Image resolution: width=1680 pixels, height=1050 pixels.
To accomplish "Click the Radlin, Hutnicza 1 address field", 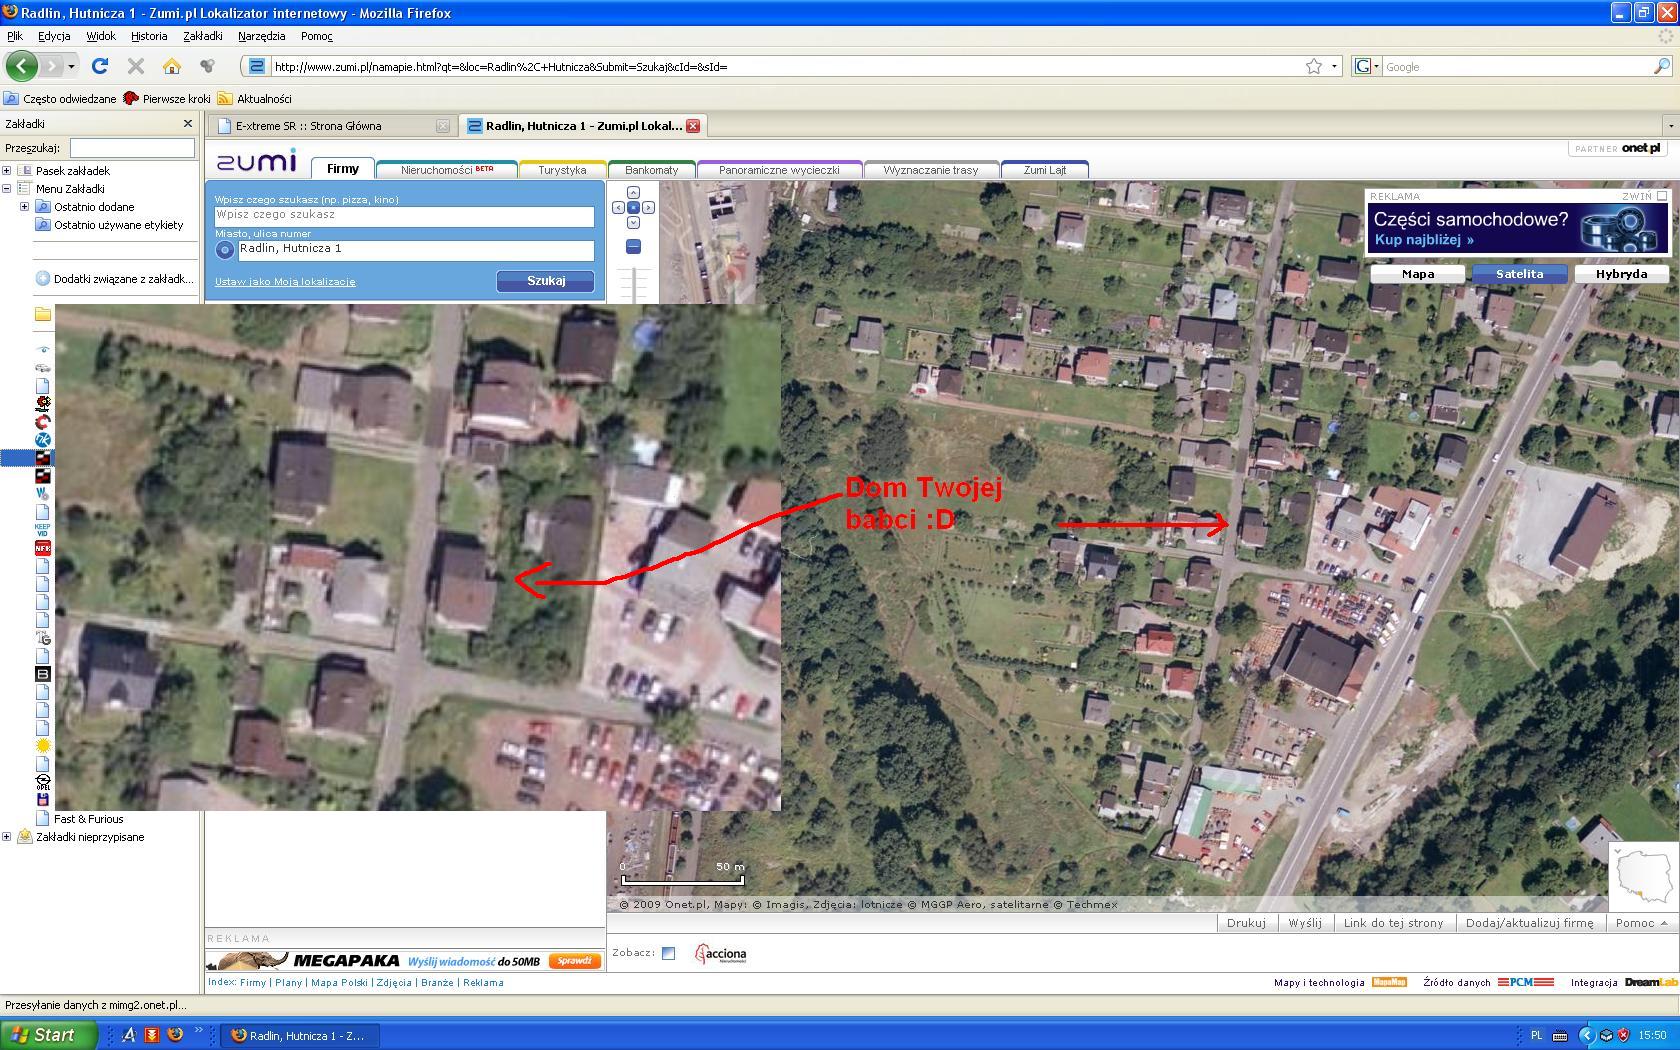I will (x=416, y=250).
